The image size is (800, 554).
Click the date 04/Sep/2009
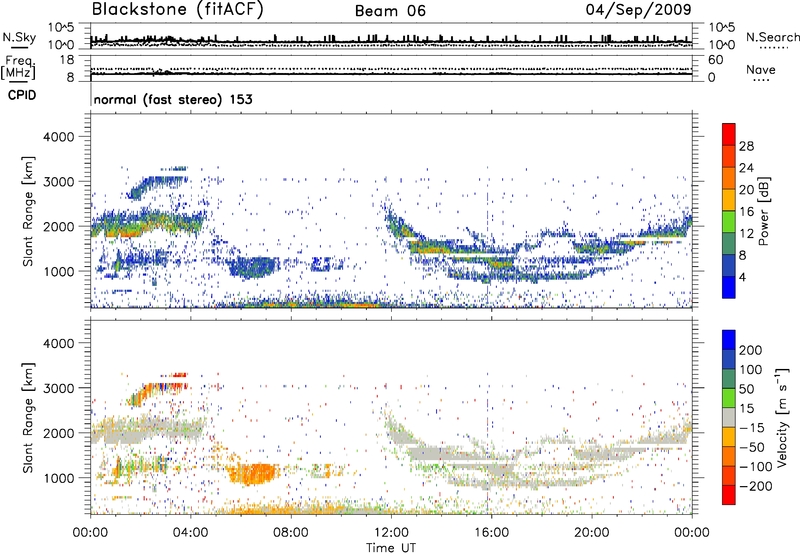click(x=638, y=10)
